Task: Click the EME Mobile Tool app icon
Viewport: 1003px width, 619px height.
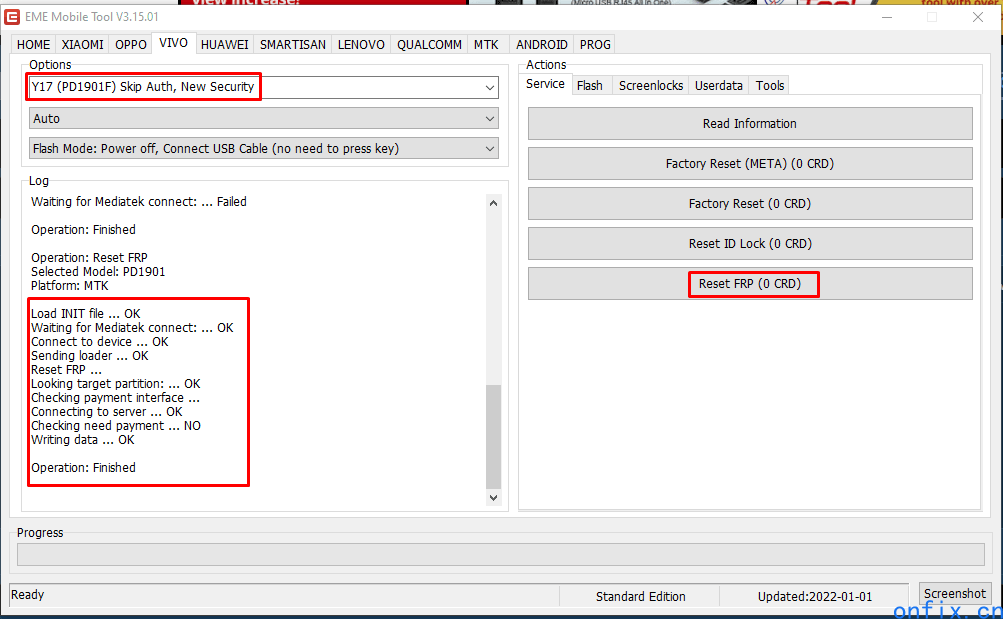Action: (13, 17)
